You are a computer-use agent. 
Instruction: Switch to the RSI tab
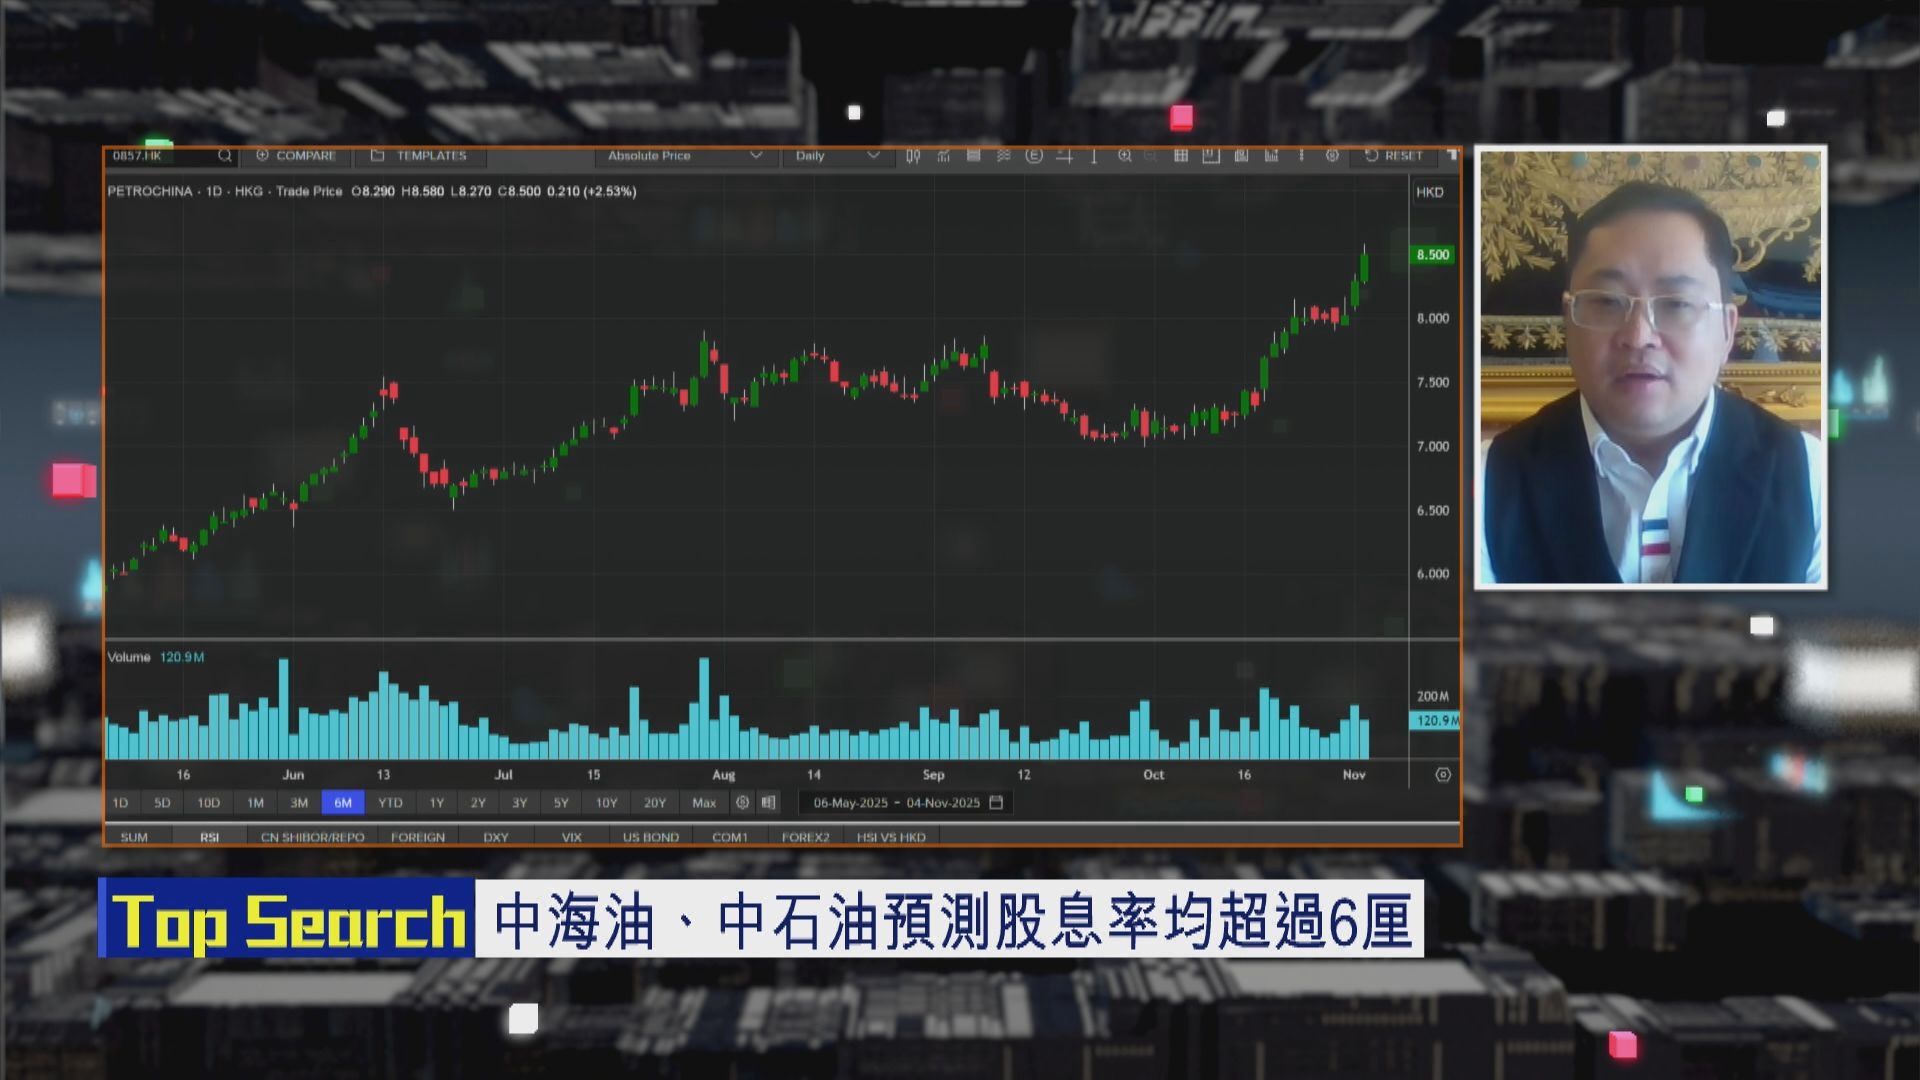pos(210,837)
